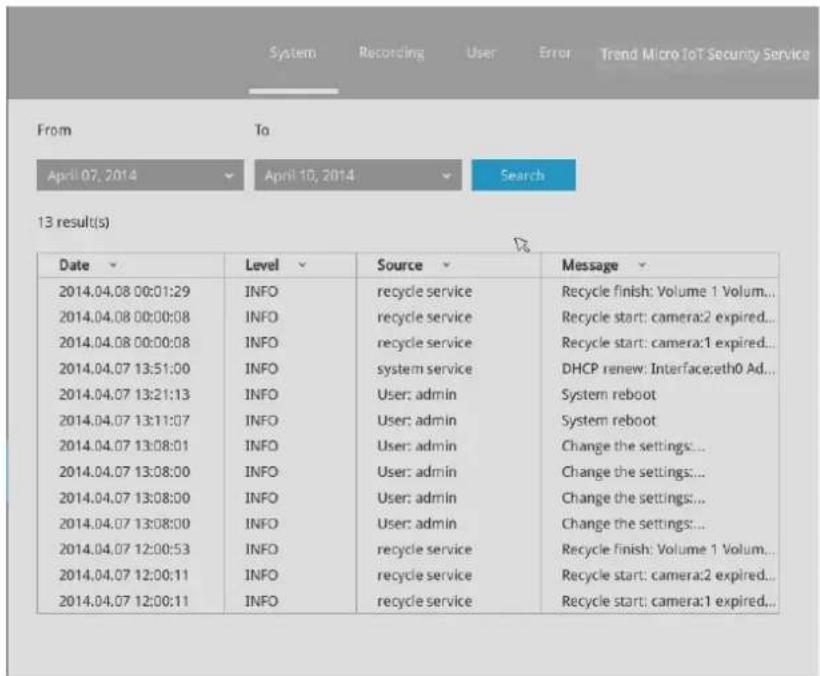Switch to the Error log tab

[x=554, y=53]
